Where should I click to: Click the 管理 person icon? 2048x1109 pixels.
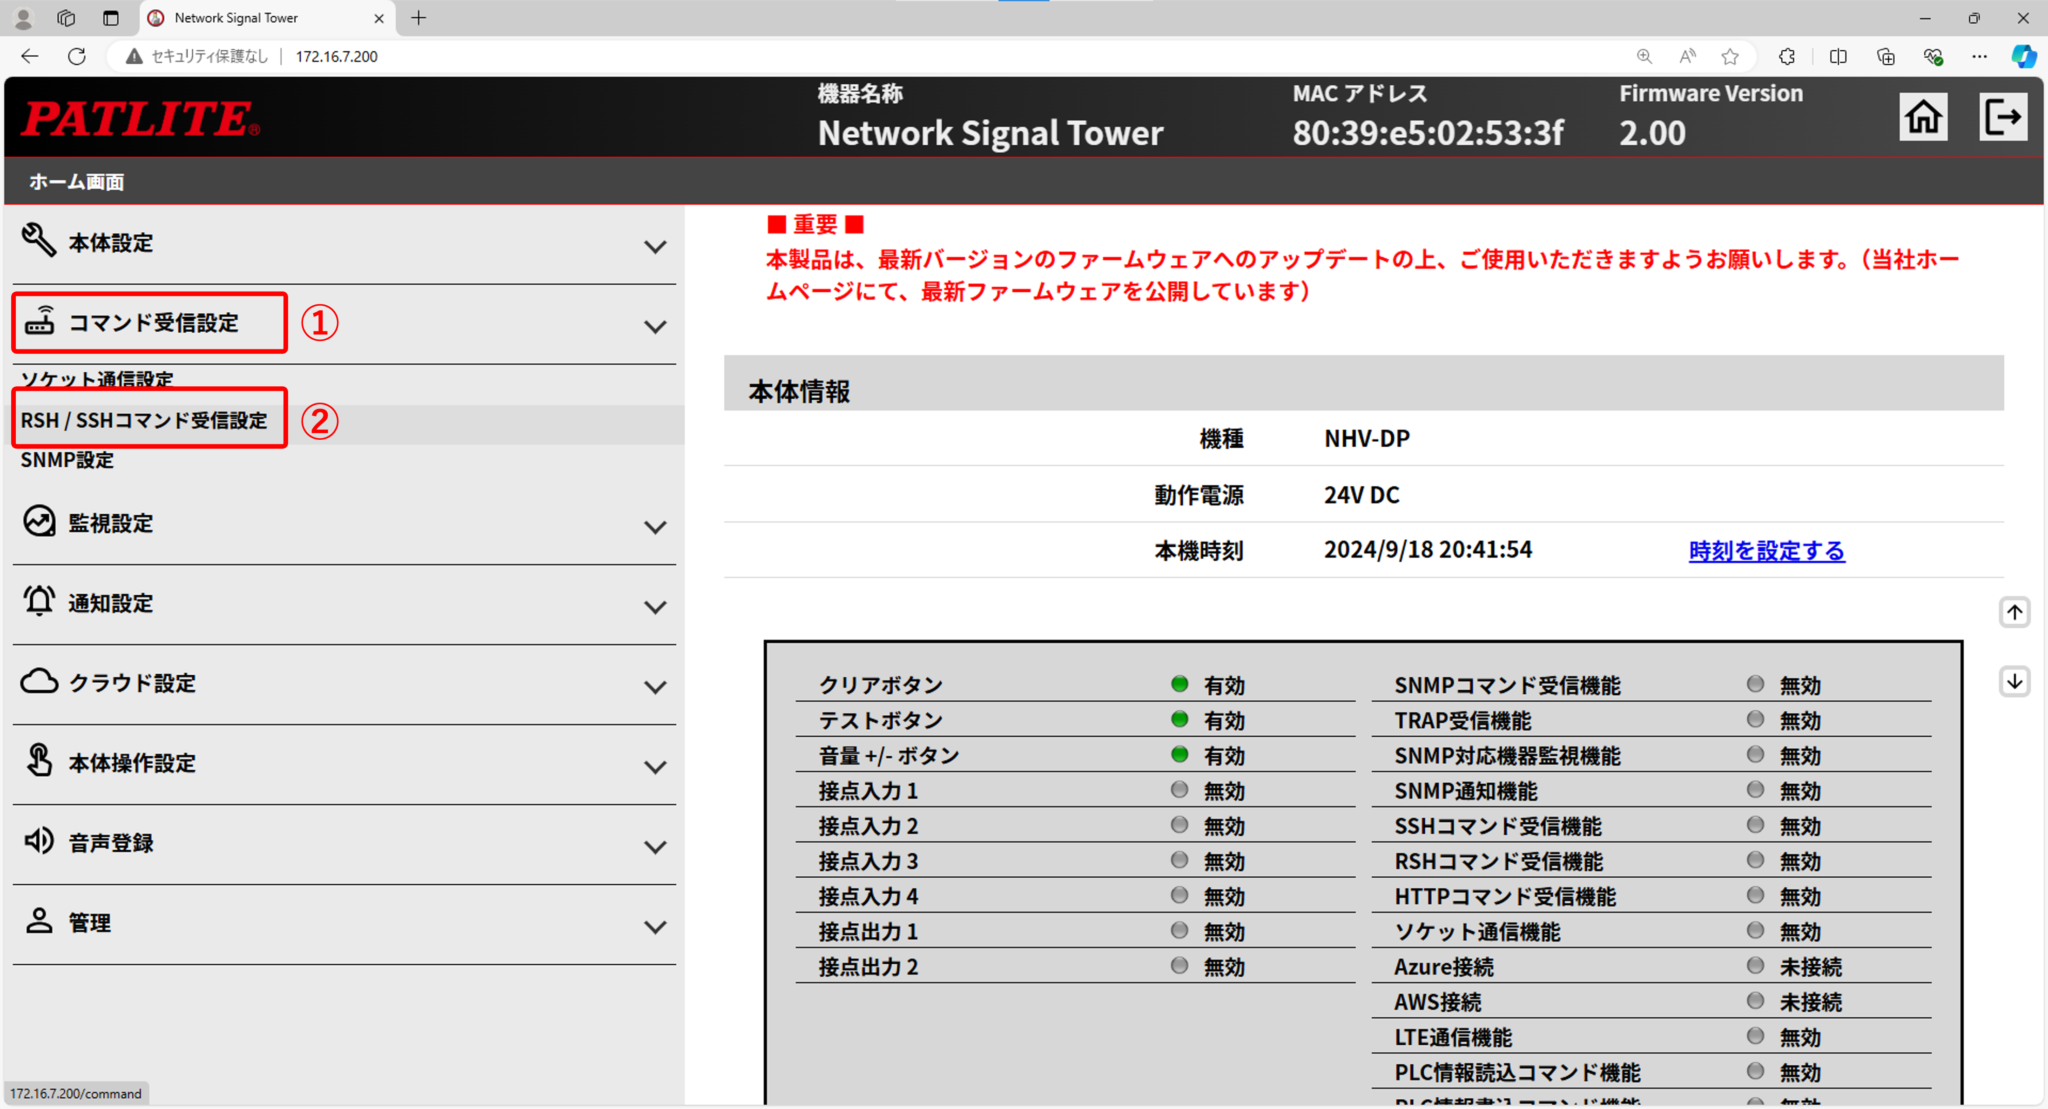pos(38,921)
